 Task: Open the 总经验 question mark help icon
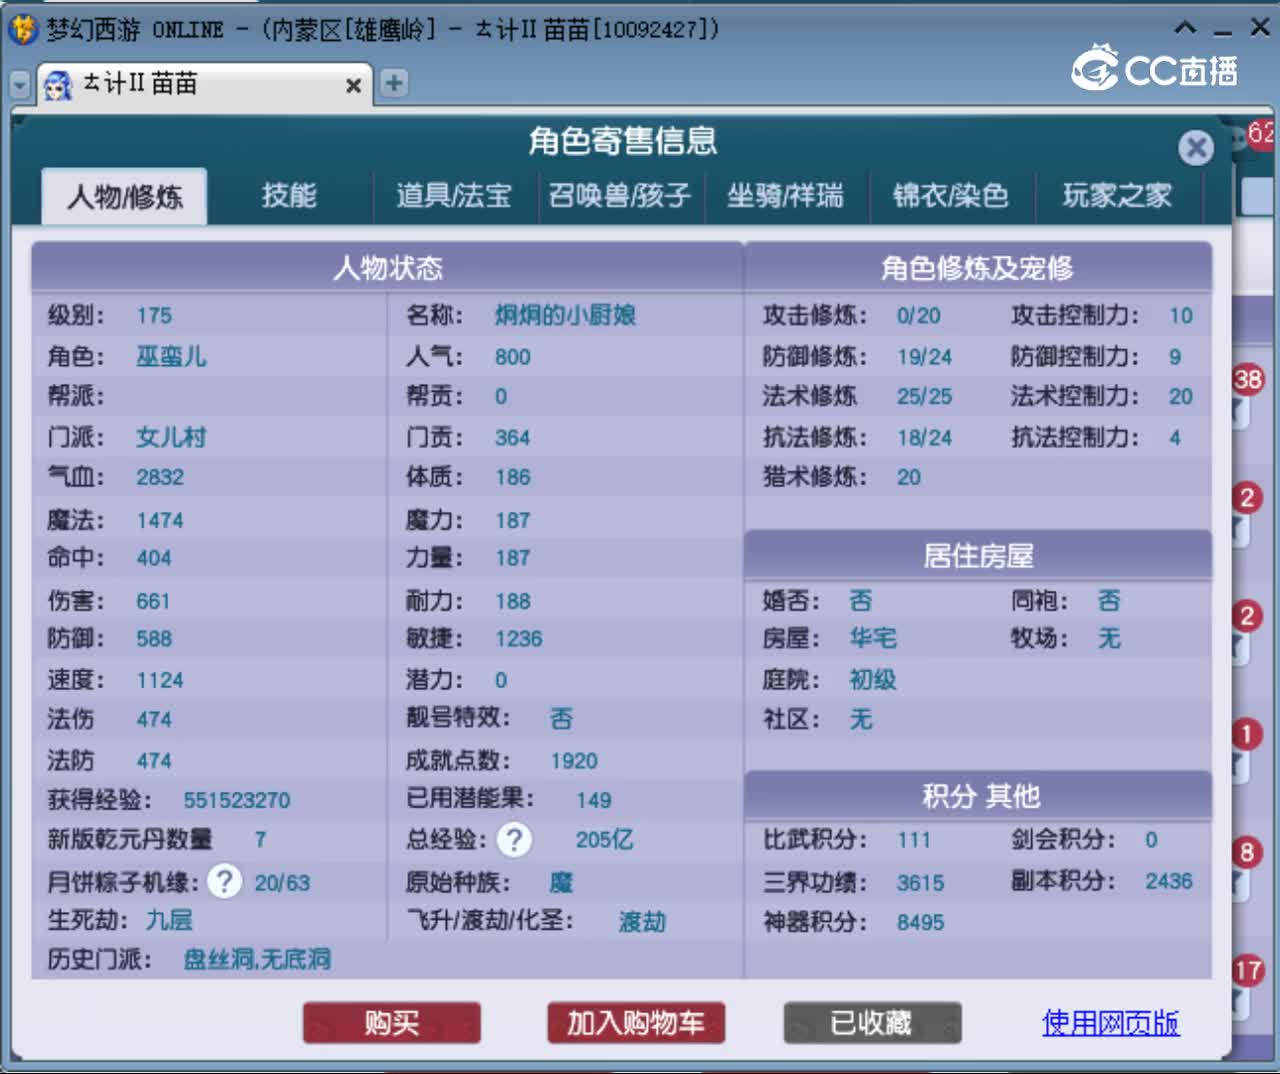pyautogui.click(x=513, y=840)
